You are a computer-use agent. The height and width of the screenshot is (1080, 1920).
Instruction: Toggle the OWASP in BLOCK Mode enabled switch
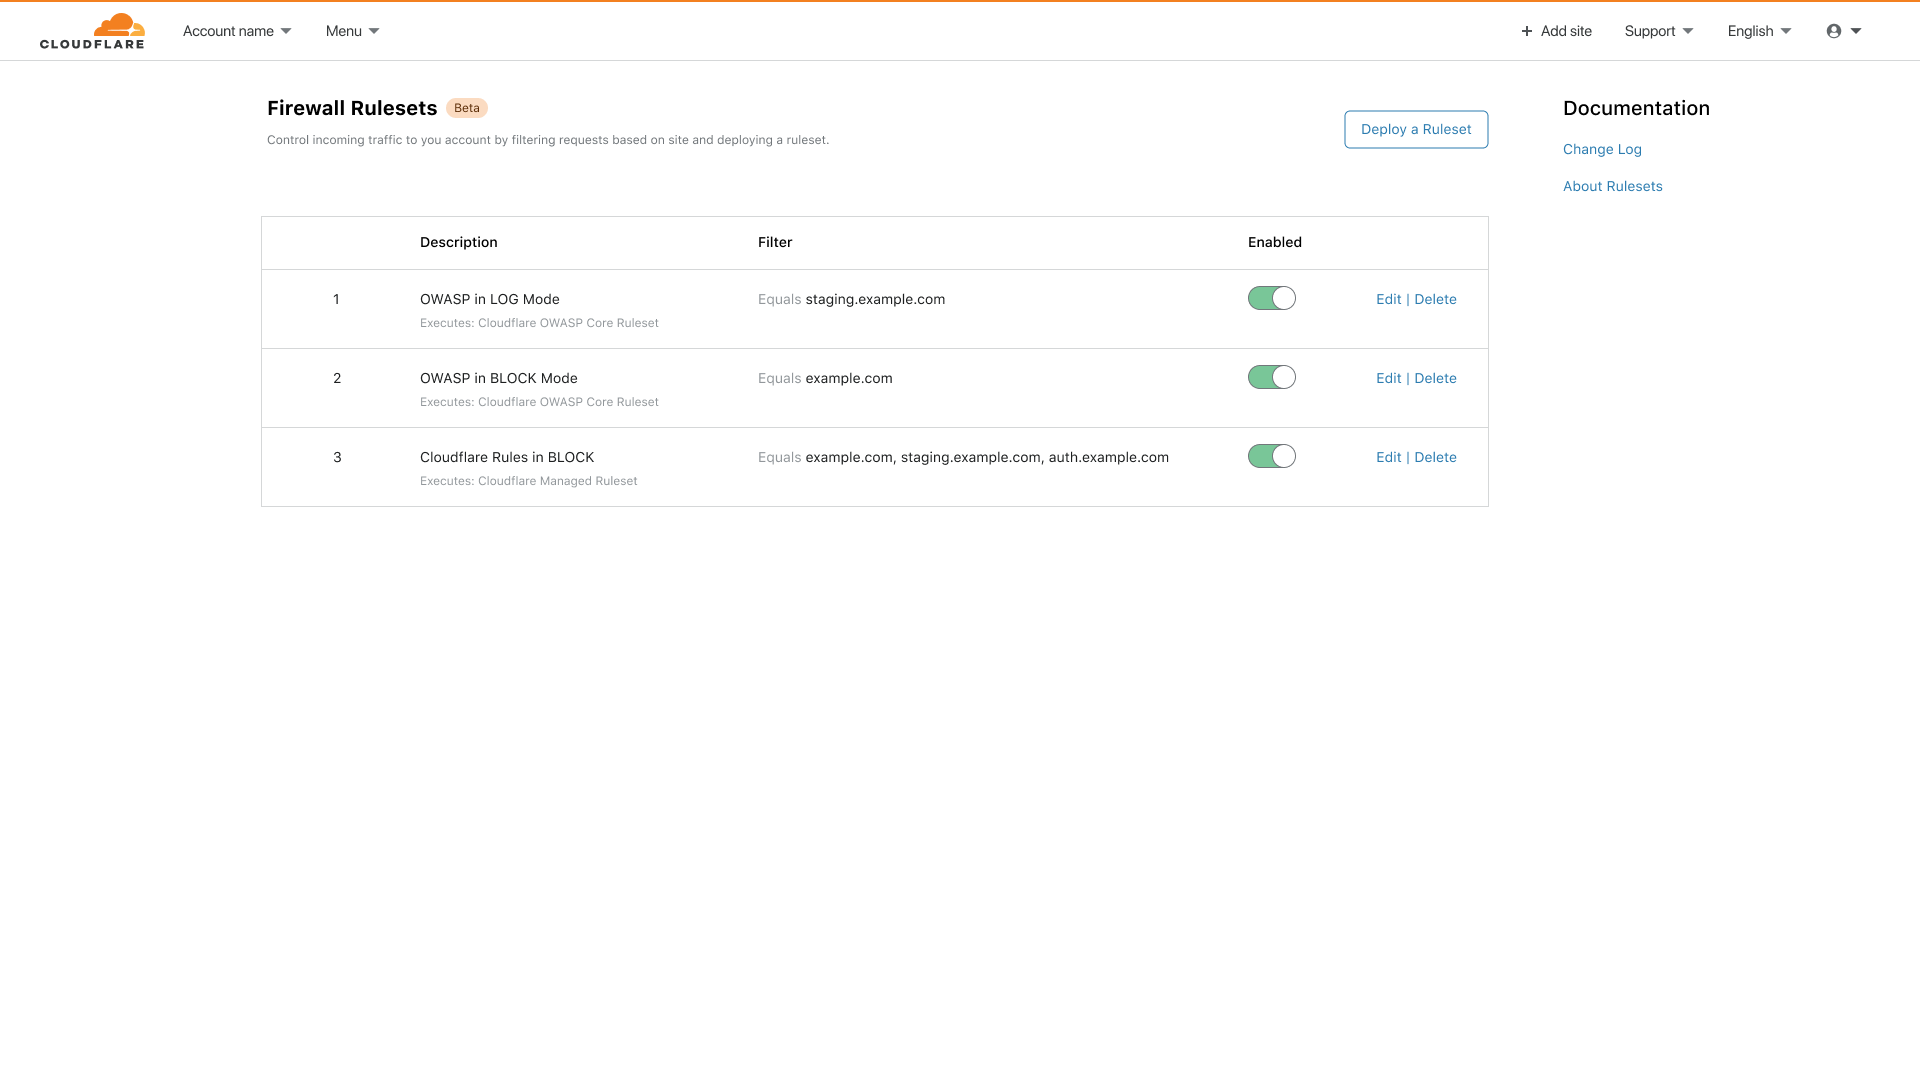pos(1271,377)
